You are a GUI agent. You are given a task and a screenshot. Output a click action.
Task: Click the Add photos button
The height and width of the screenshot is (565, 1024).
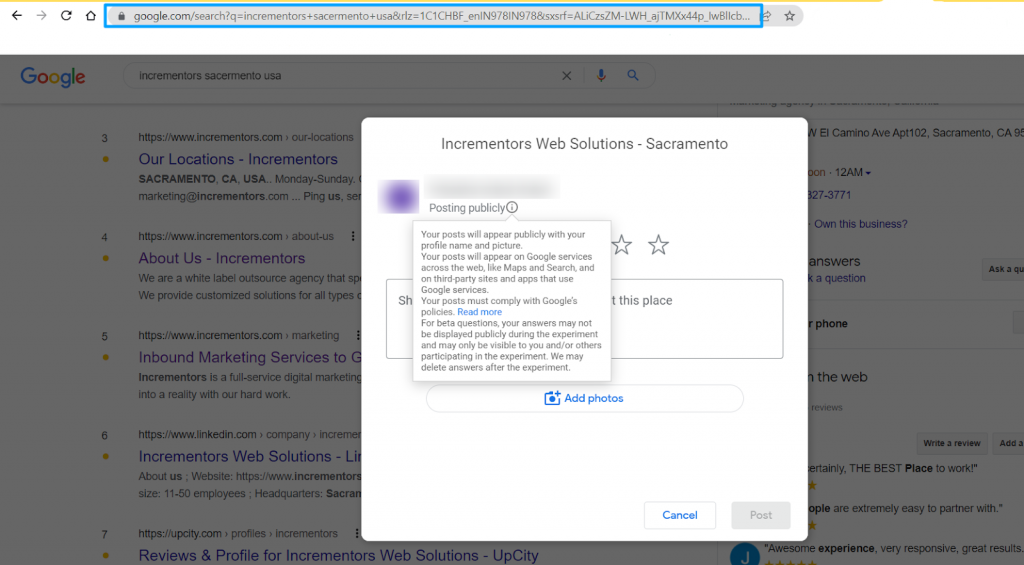(x=584, y=398)
